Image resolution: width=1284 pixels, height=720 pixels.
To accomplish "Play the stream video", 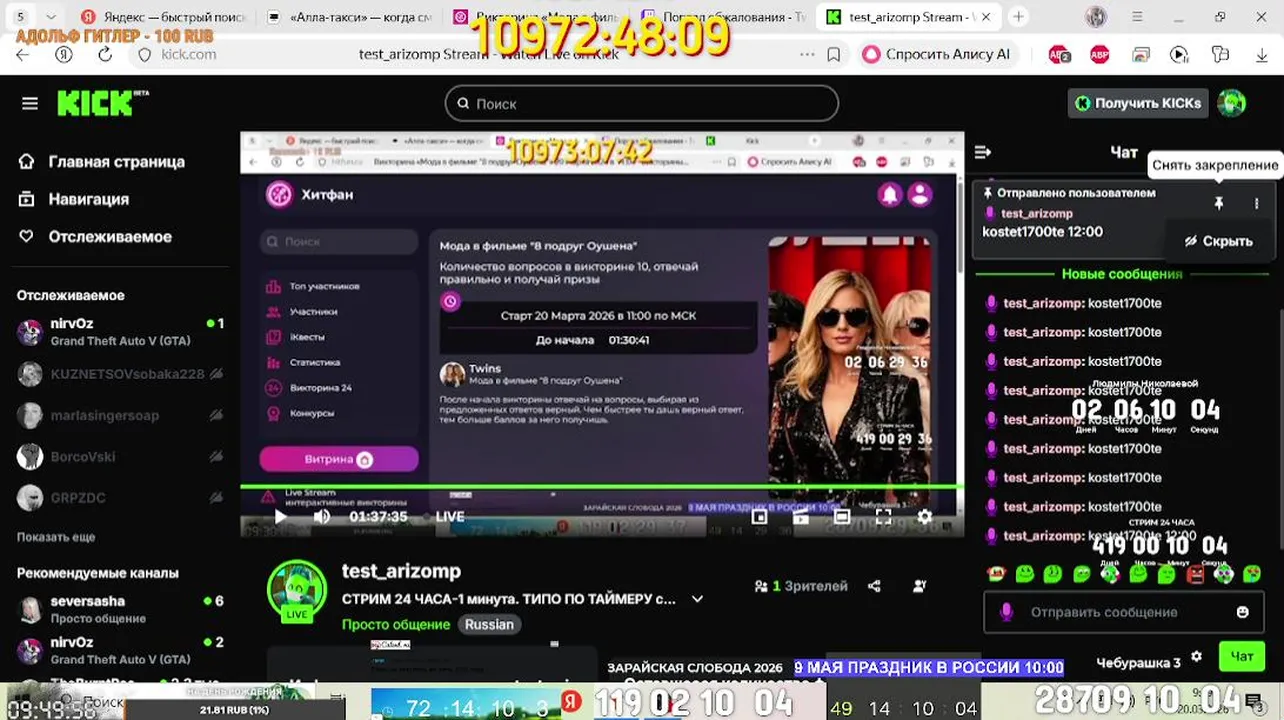I will point(280,517).
